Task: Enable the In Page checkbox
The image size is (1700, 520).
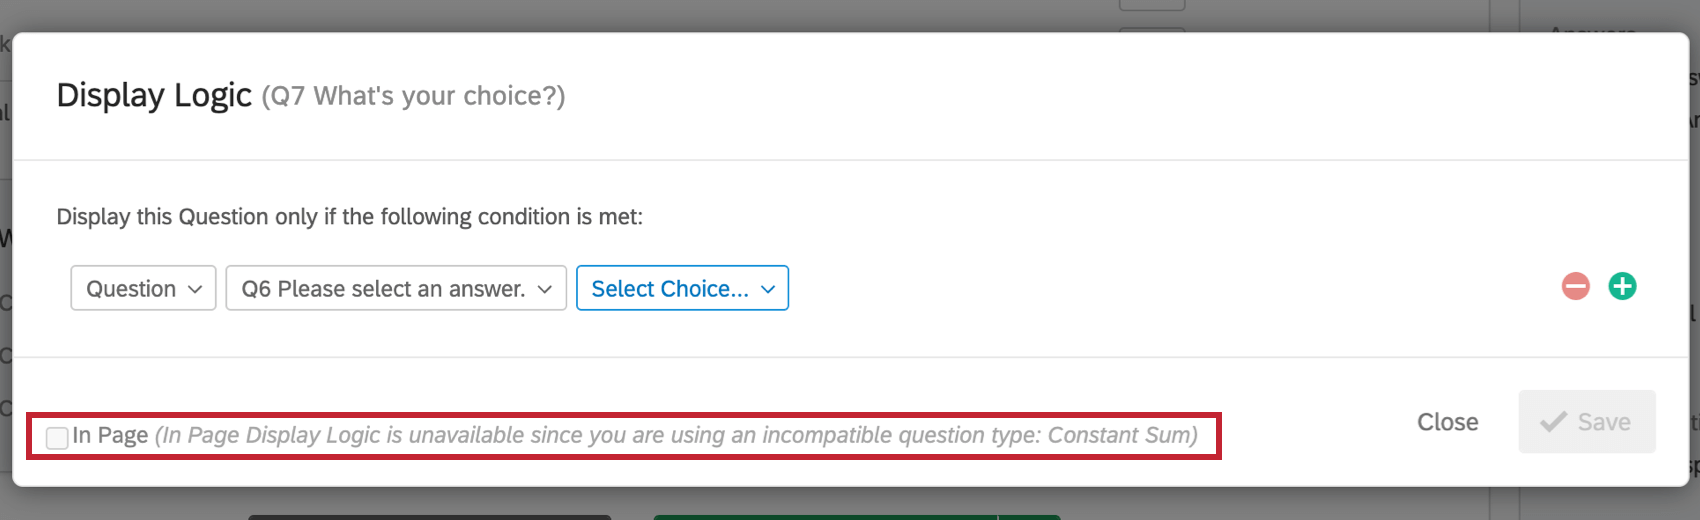Action: [58, 437]
